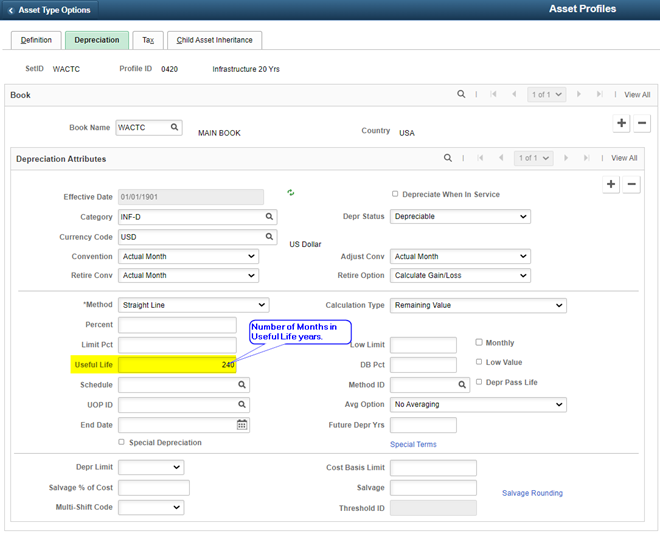Look up Category values
660x534 pixels.
269,217
